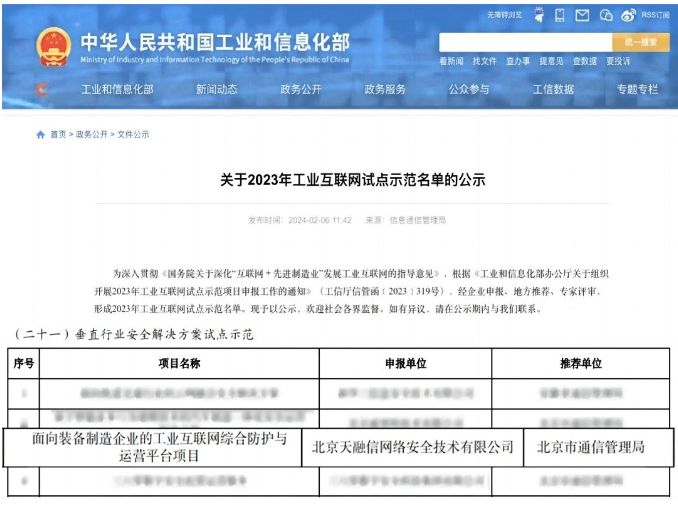Open the RSS订阅 link
The image size is (678, 508).
[x=655, y=15]
